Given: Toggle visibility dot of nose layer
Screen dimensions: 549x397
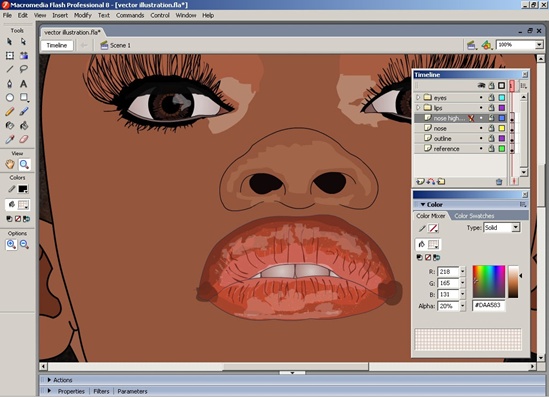Looking at the screenshot, I should [481, 128].
